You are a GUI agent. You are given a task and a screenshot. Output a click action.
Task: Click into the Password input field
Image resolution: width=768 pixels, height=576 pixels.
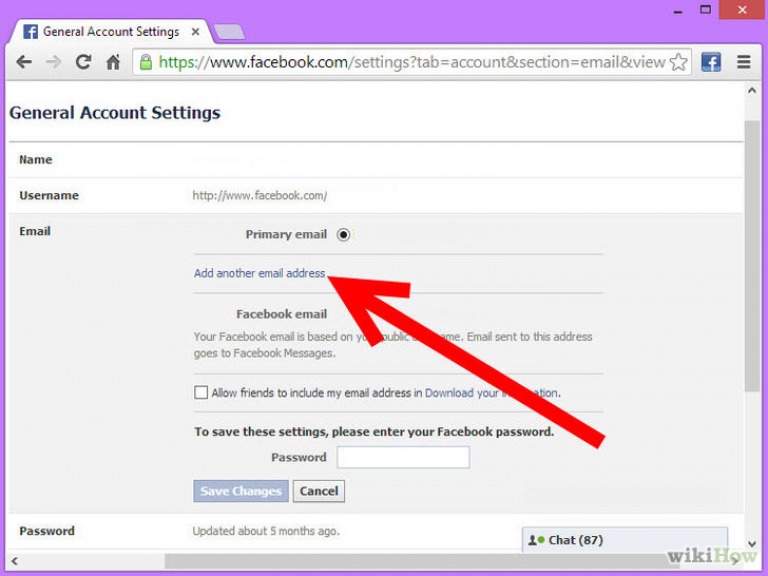point(403,457)
